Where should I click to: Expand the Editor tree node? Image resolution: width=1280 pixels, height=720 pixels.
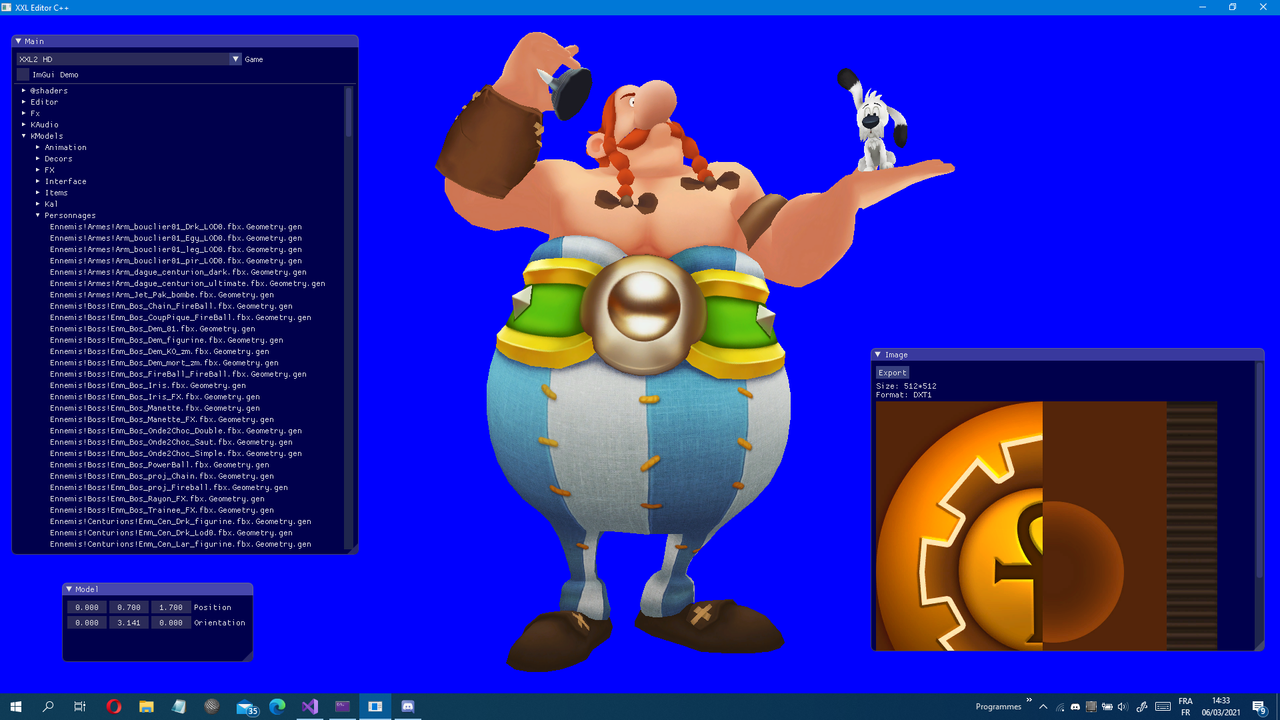point(24,102)
